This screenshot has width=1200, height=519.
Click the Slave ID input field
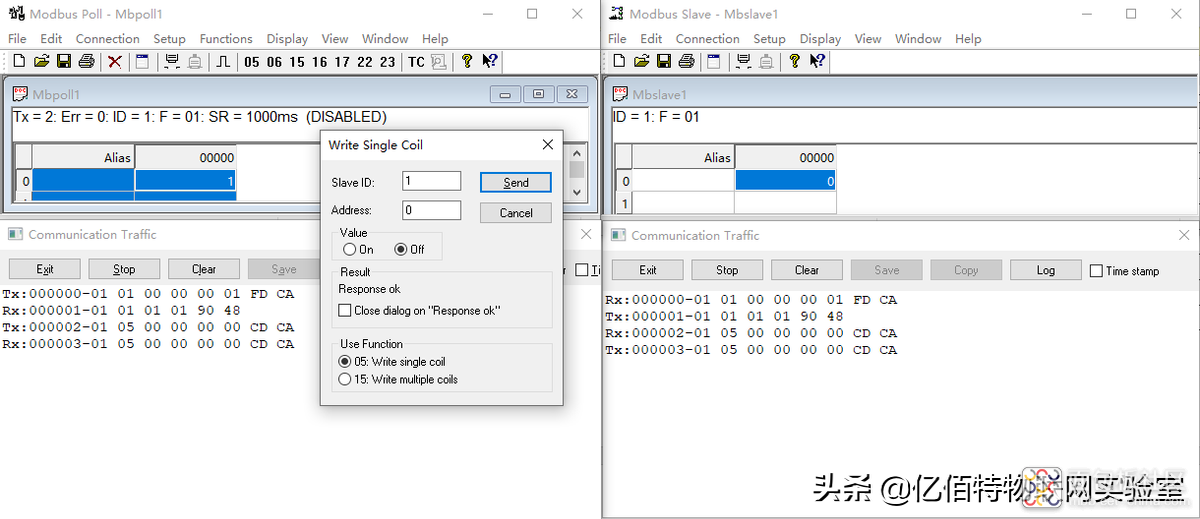tap(432, 181)
